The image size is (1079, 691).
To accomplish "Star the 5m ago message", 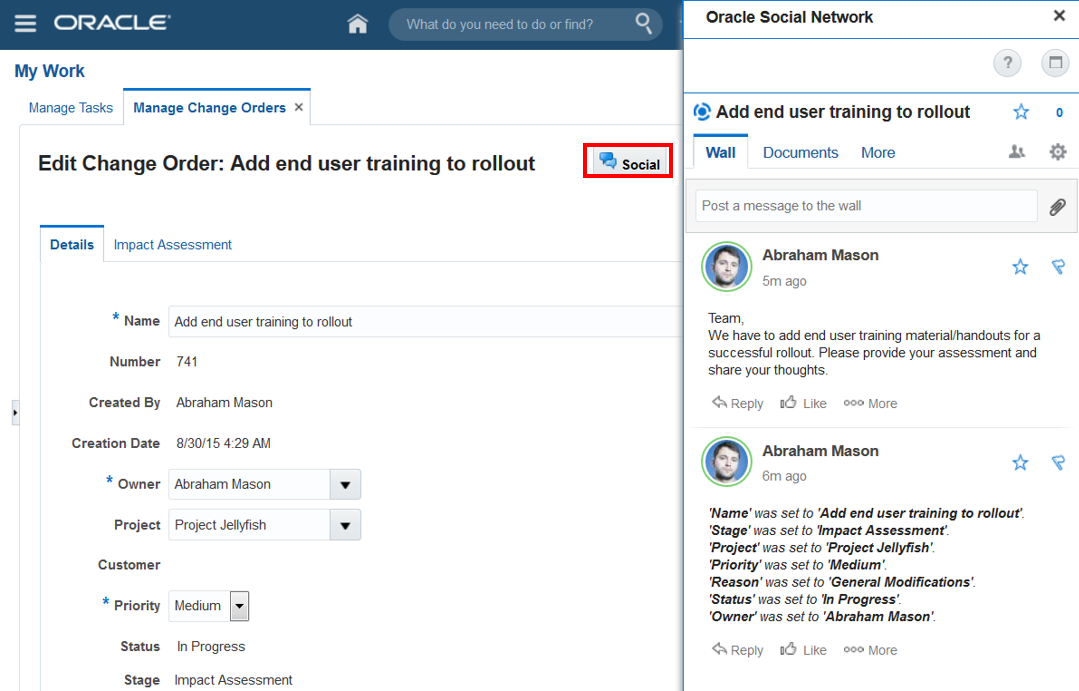I will (x=1020, y=266).
